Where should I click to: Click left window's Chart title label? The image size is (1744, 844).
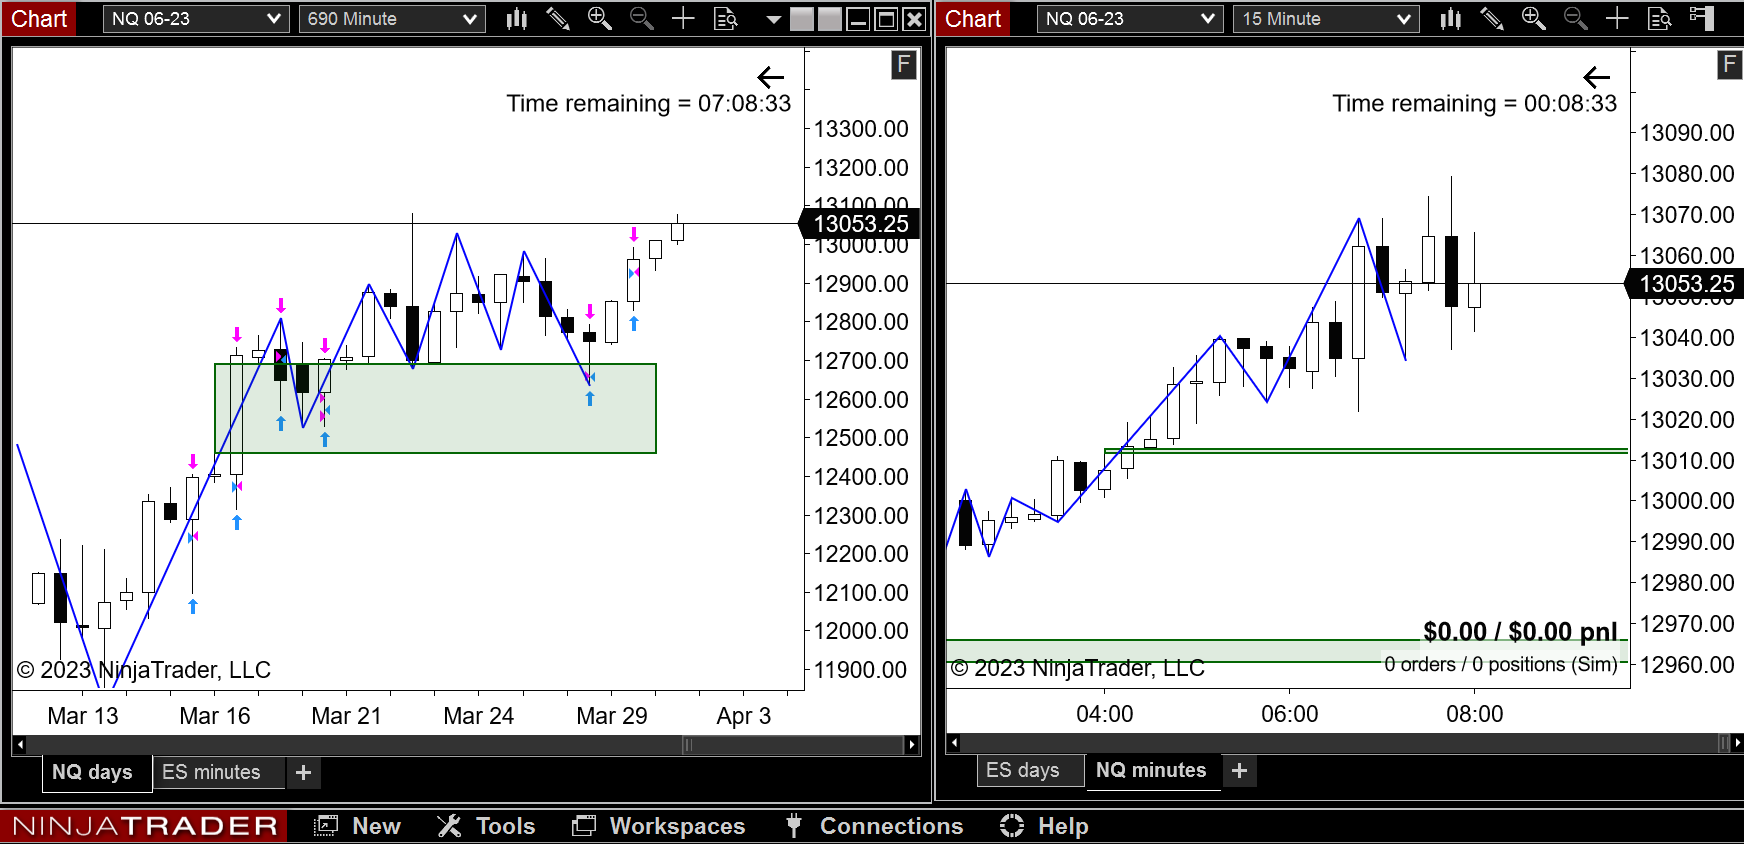(x=39, y=19)
